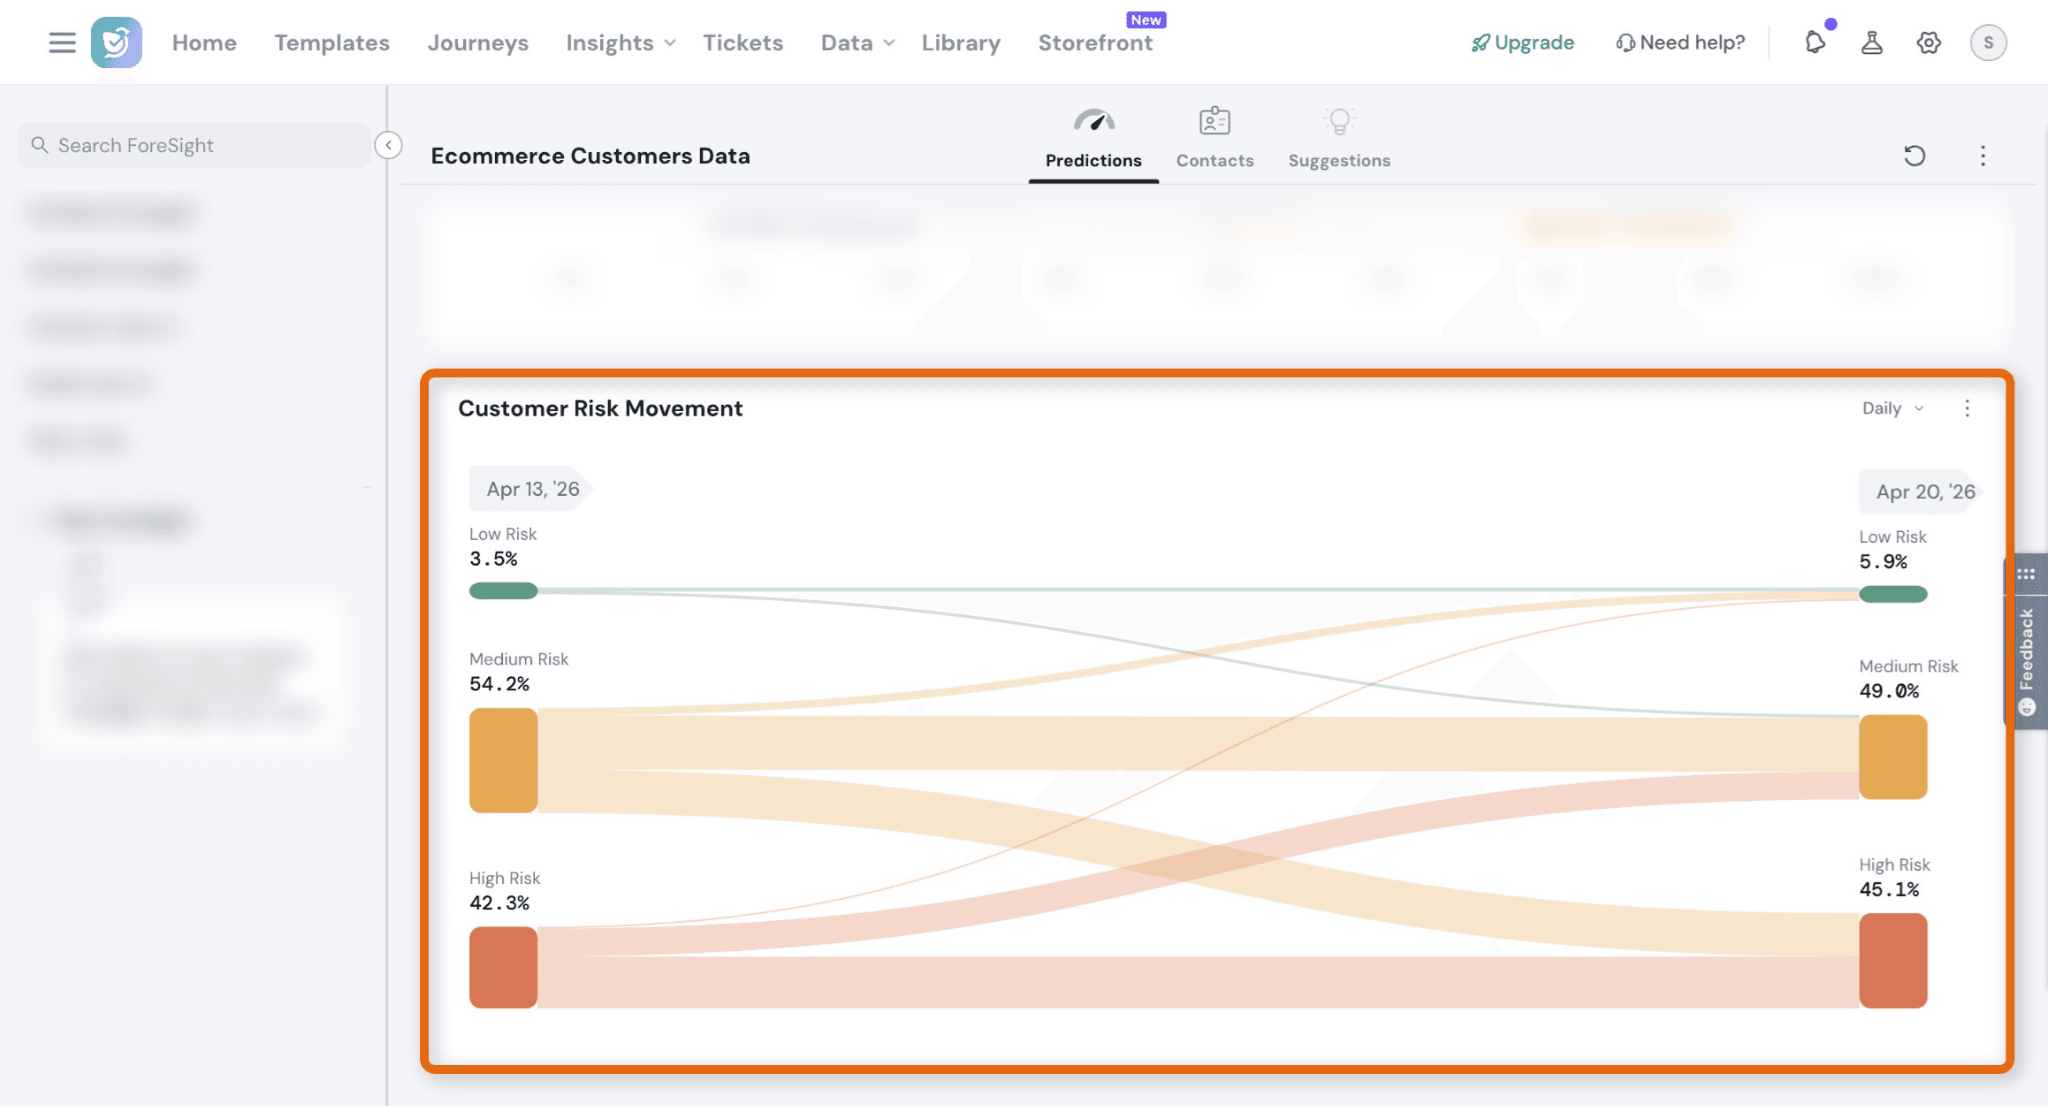Click the Contacts card icon

point(1215,121)
